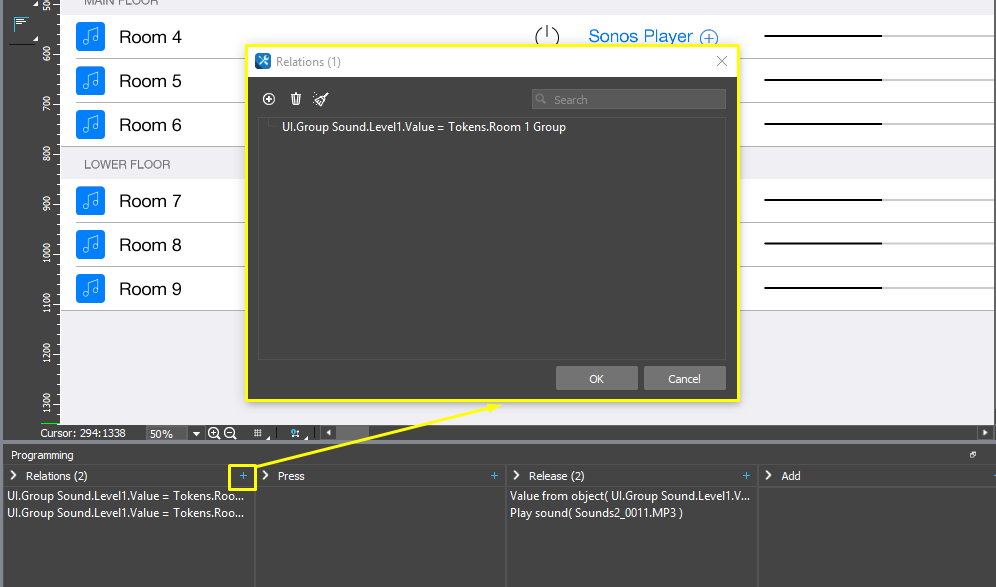Zoom in using the magnifier plus icon
The width and height of the screenshot is (996, 587).
pos(214,434)
